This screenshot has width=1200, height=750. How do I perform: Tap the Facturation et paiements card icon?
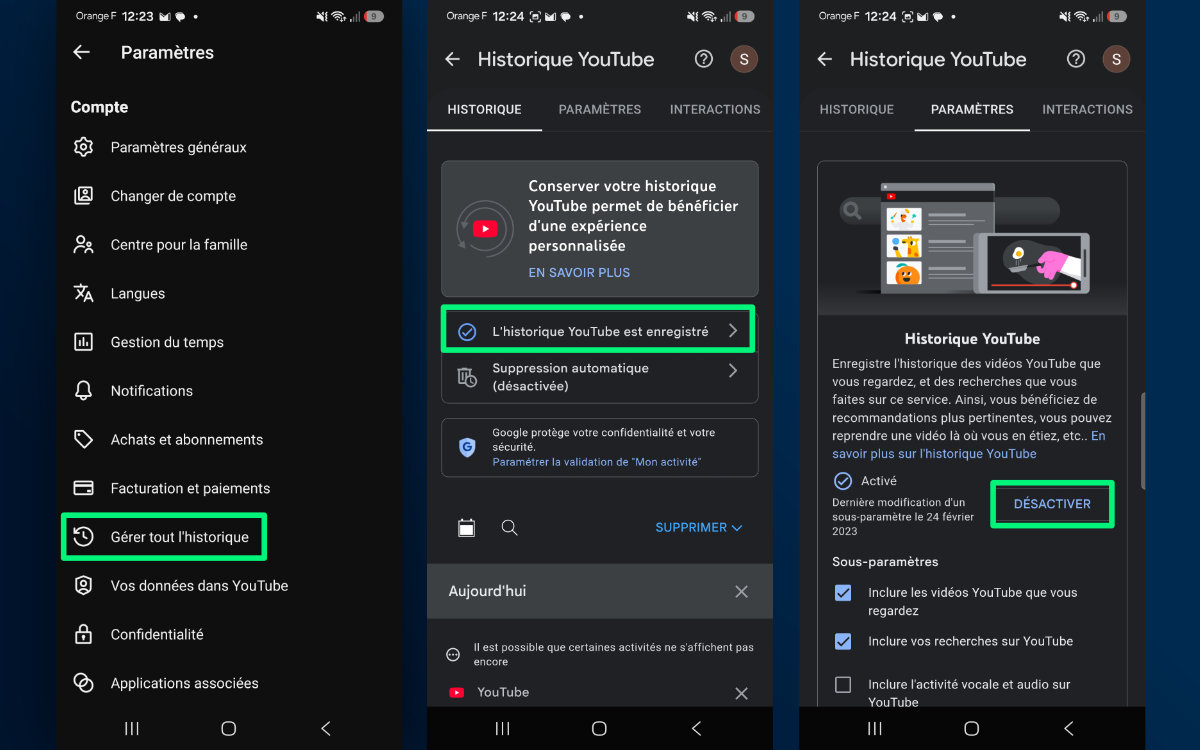click(x=84, y=488)
